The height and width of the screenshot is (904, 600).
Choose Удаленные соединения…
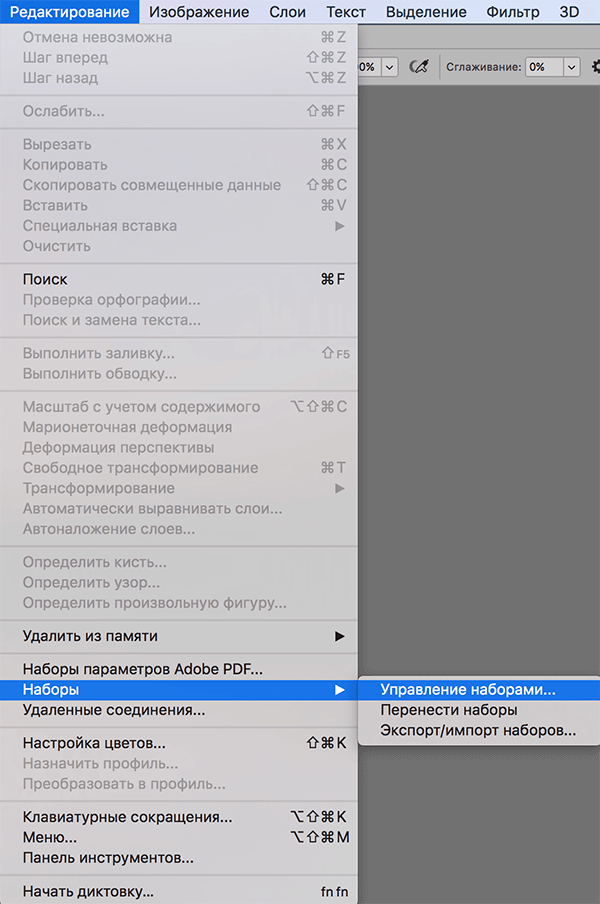[179, 710]
